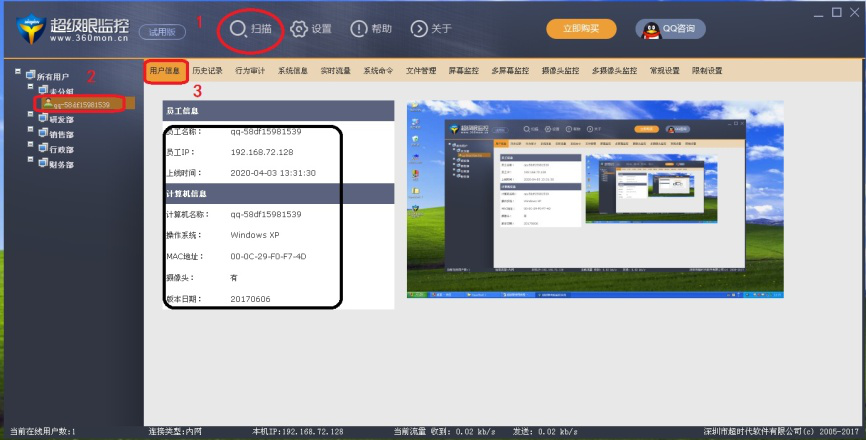Viewport: 866px width, 440px height.
Task: Click login time 2020-04-03 13:31:30
Action: [273, 173]
